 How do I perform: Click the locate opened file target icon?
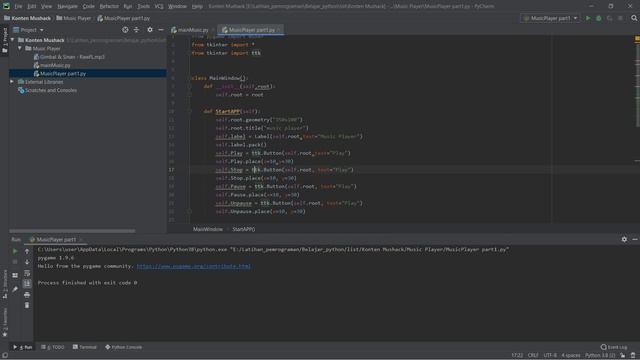coord(125,30)
